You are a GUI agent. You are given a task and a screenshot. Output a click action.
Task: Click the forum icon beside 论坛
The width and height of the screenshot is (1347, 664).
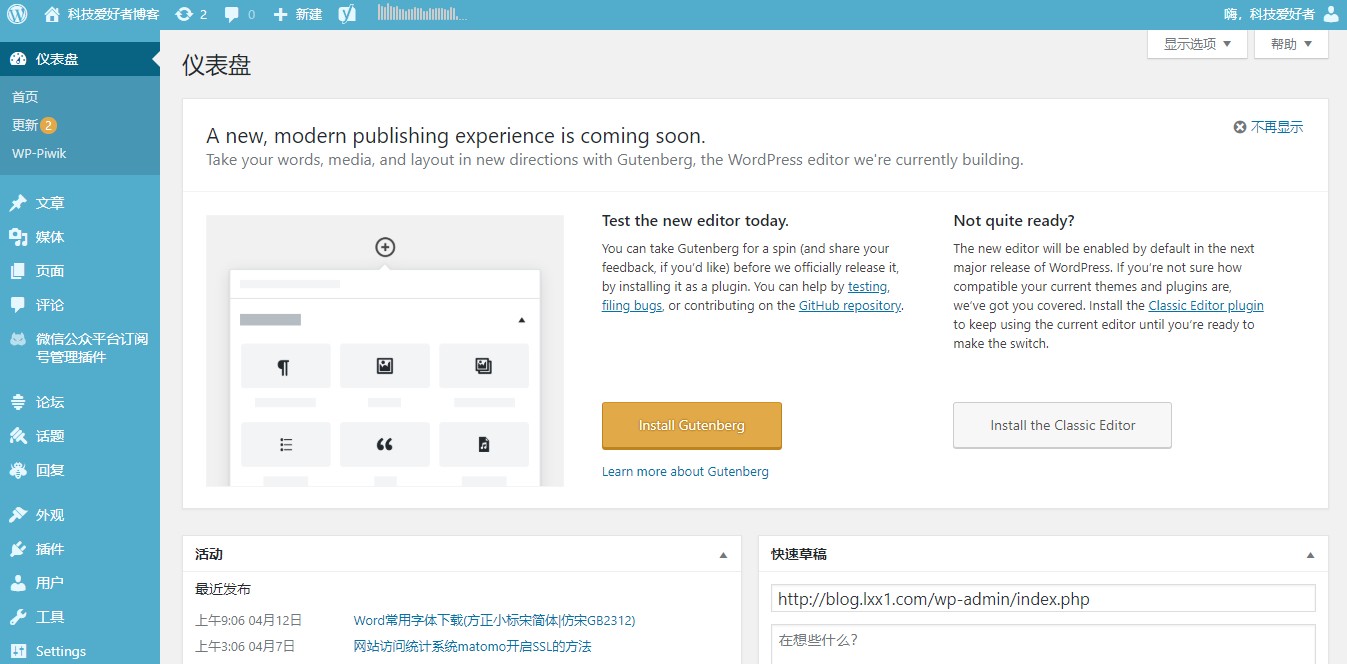(x=18, y=402)
